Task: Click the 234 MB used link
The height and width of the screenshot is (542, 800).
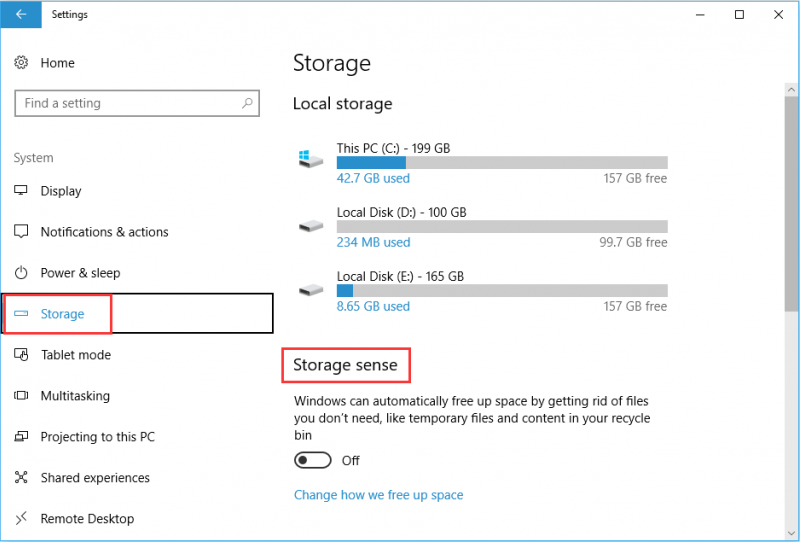Action: point(373,242)
